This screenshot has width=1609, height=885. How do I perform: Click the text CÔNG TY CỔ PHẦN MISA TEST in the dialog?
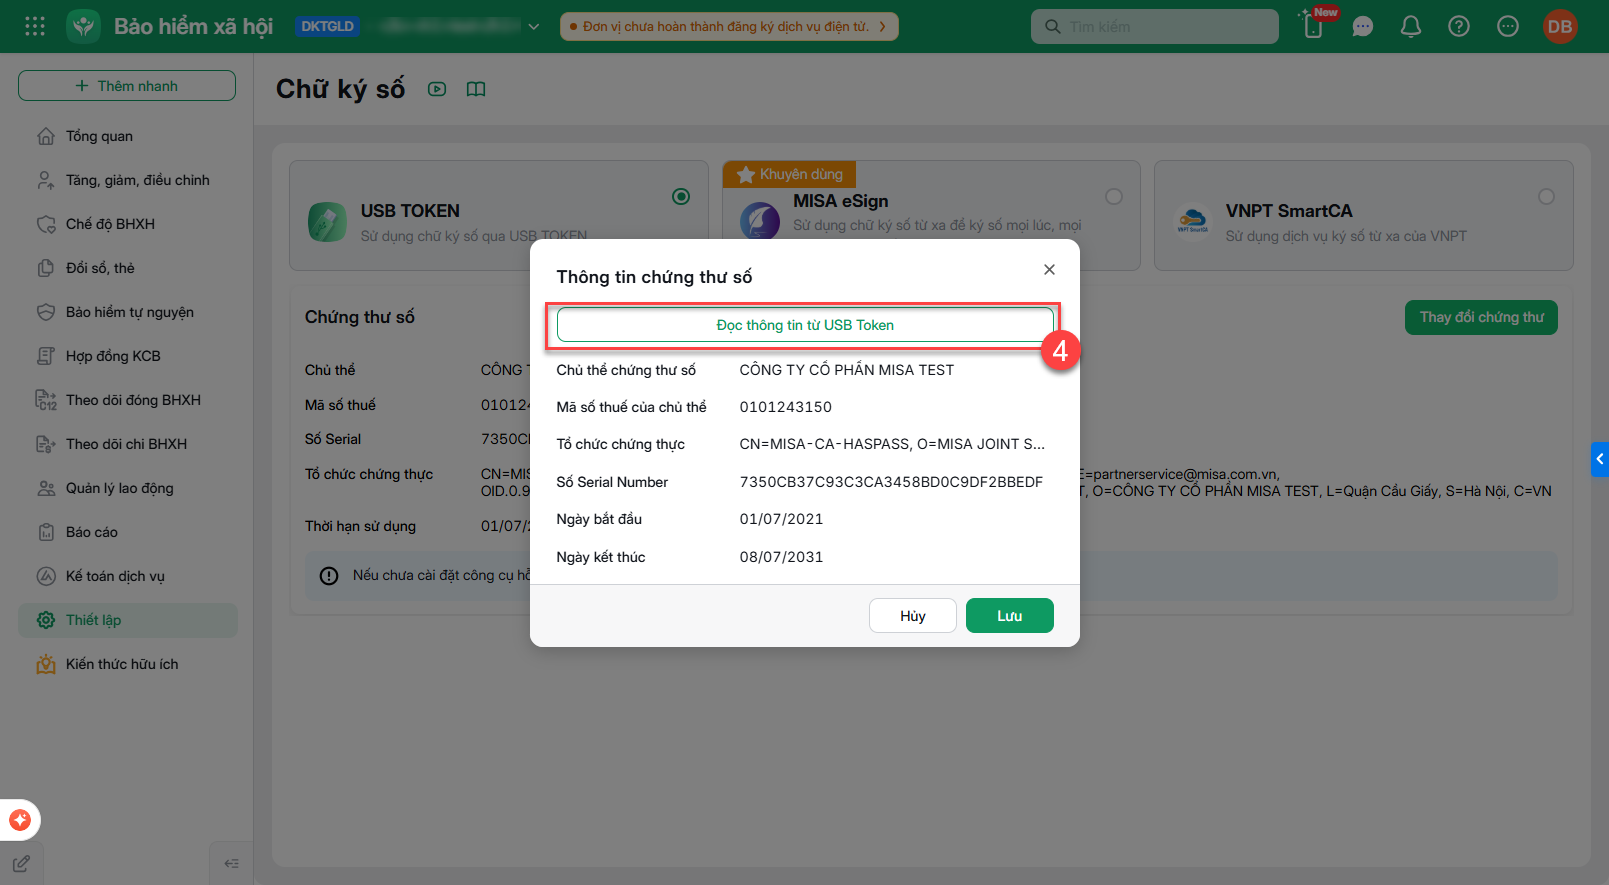847,370
